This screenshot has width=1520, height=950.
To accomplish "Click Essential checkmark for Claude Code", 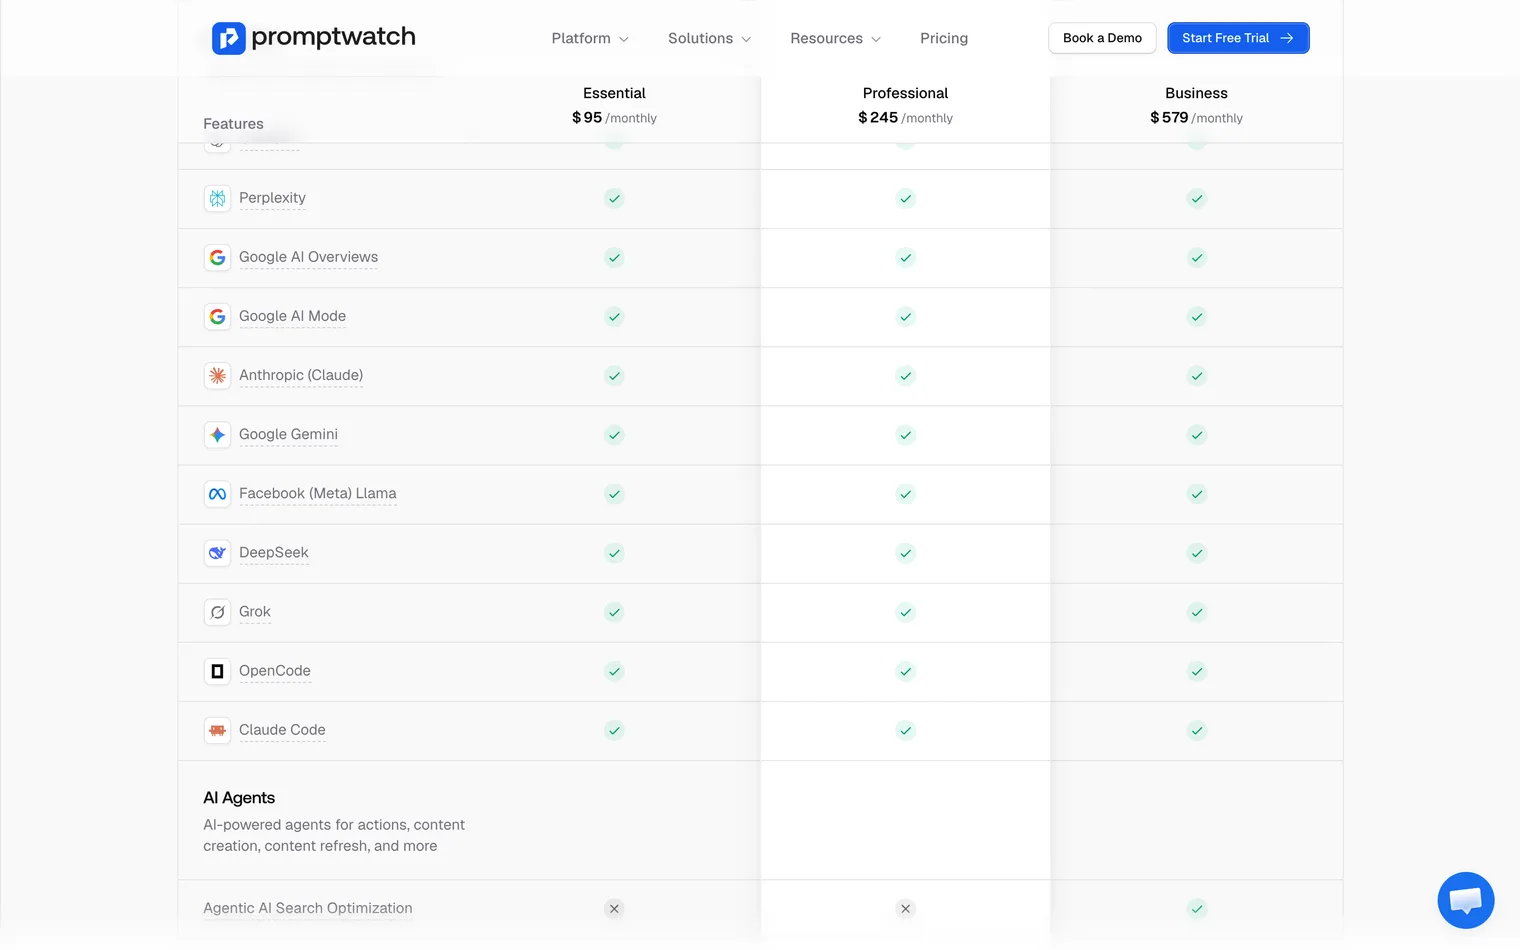I will 614,730.
